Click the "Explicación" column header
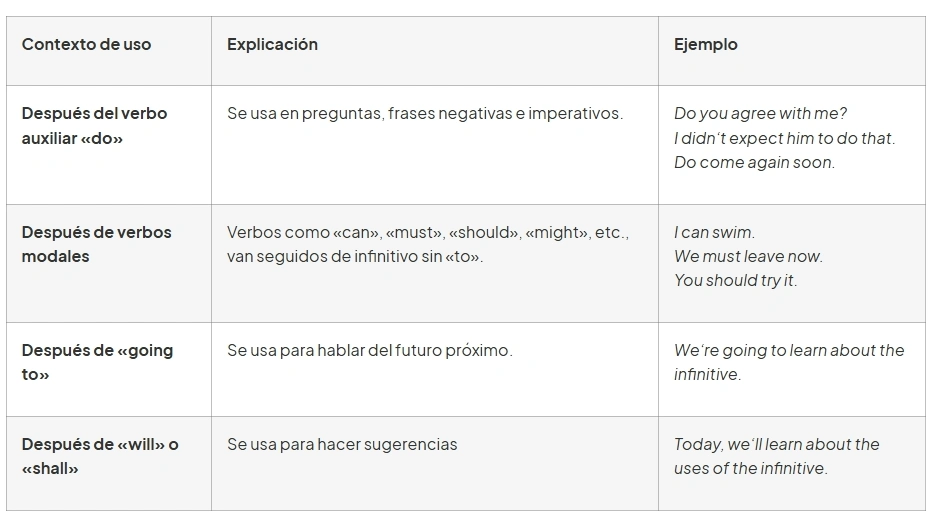The height and width of the screenshot is (525, 944). (272, 45)
